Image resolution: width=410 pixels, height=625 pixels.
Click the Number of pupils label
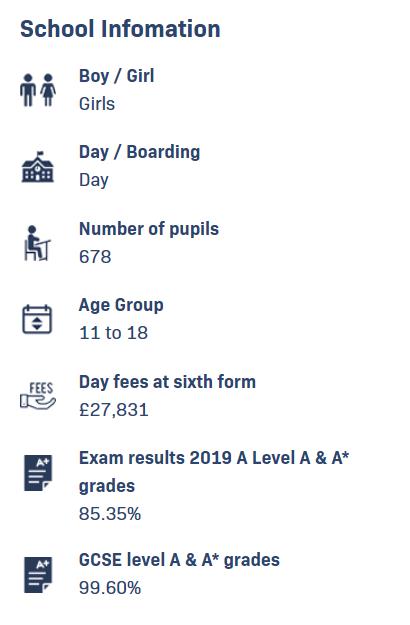pyautogui.click(x=149, y=229)
